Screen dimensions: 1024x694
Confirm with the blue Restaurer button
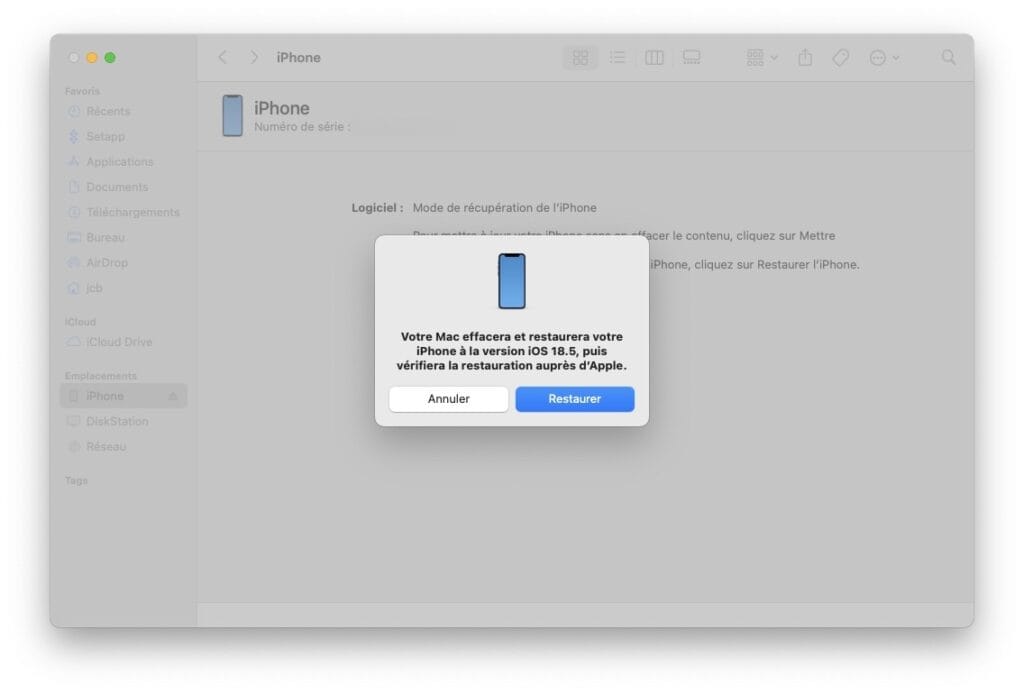click(x=575, y=399)
